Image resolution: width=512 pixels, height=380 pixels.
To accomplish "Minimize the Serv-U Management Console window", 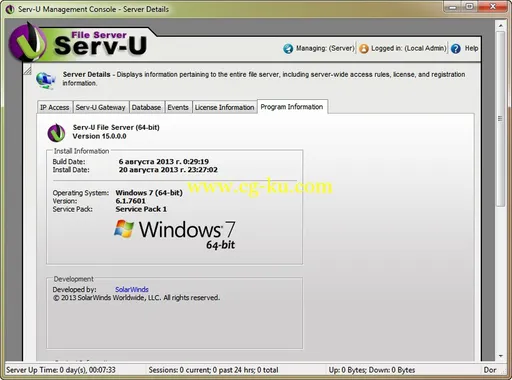I will pyautogui.click(x=452, y=7).
